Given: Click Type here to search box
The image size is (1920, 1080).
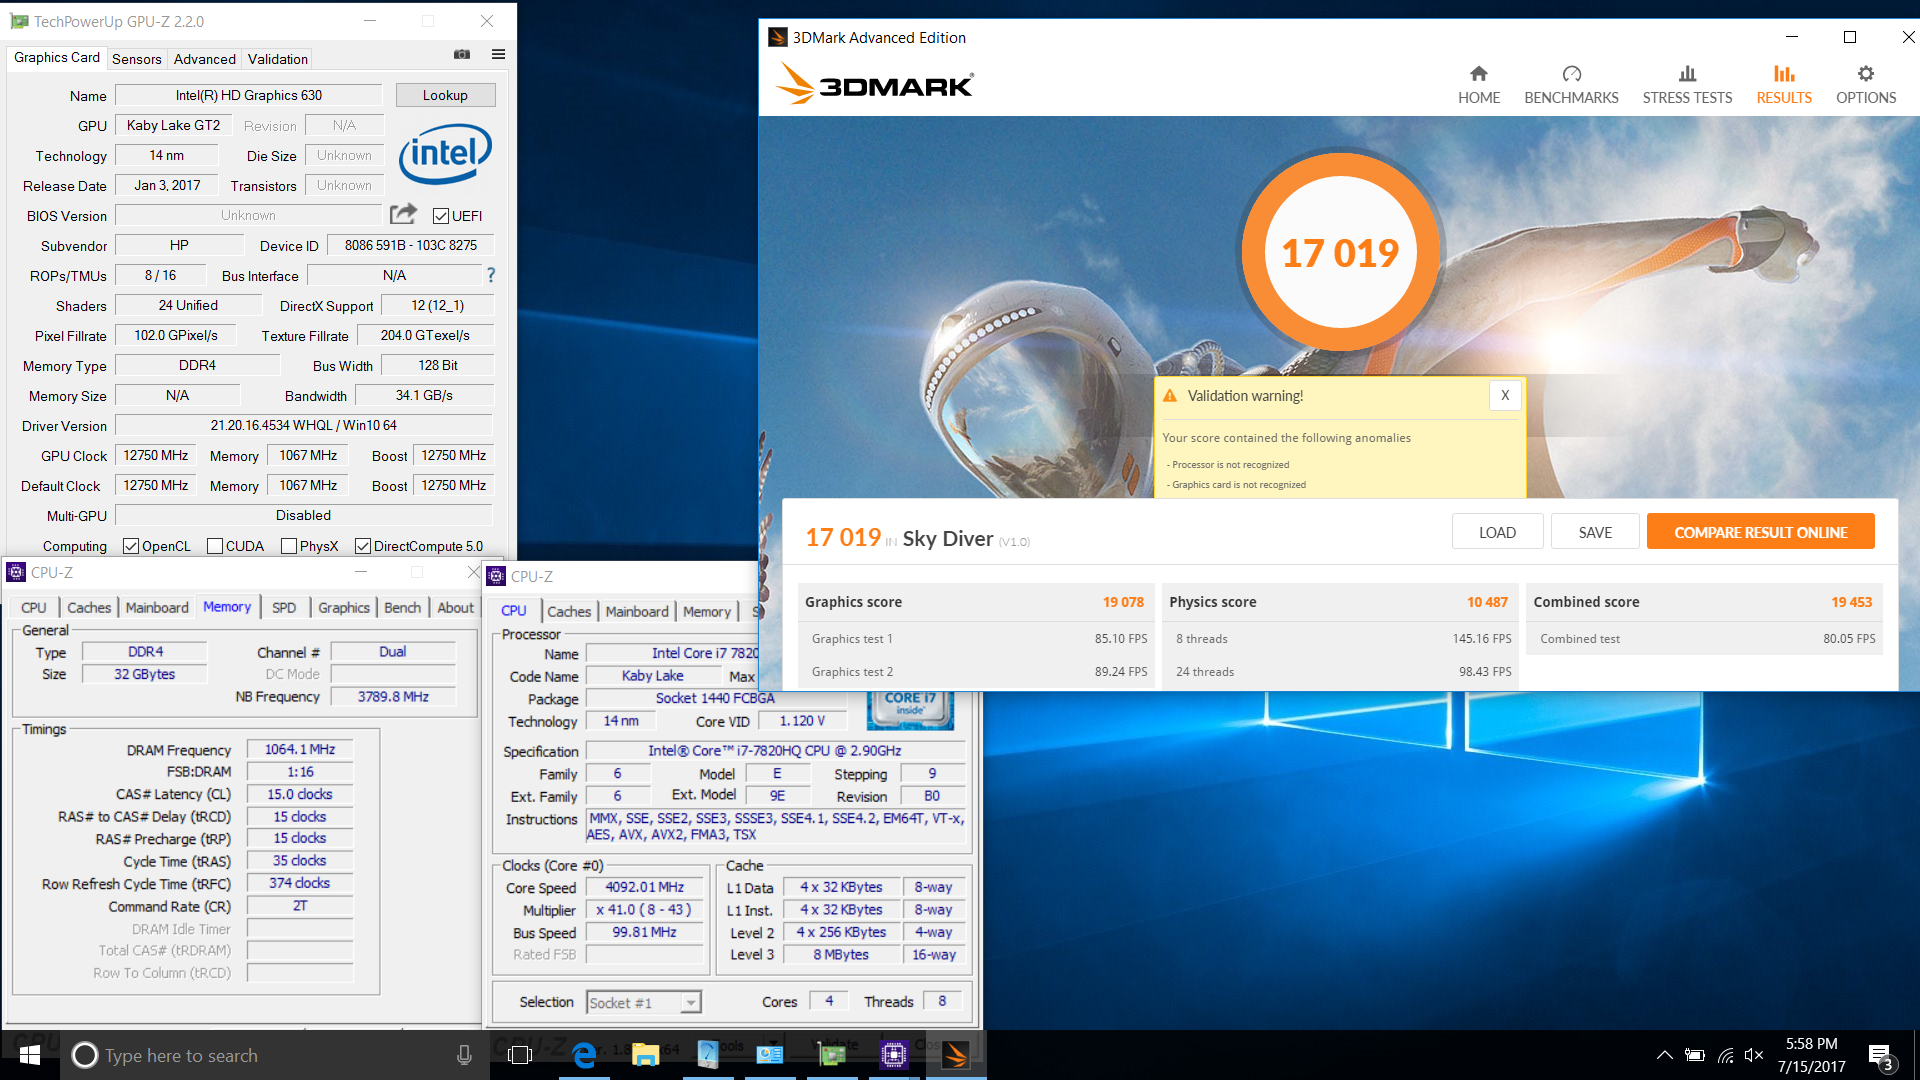Looking at the screenshot, I should (275, 1055).
